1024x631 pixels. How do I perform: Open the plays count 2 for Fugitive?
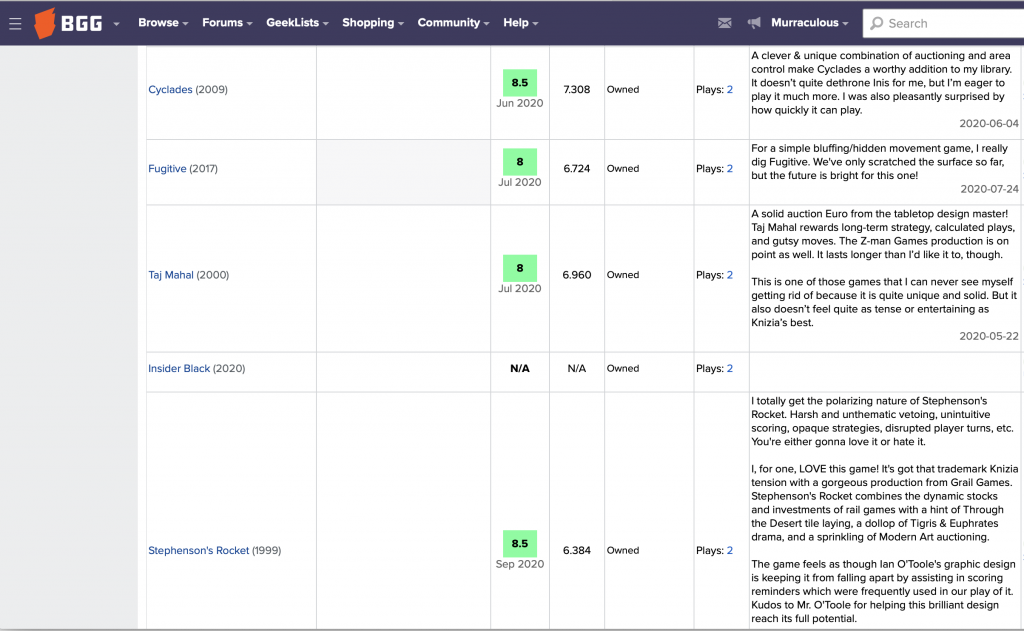pos(729,169)
